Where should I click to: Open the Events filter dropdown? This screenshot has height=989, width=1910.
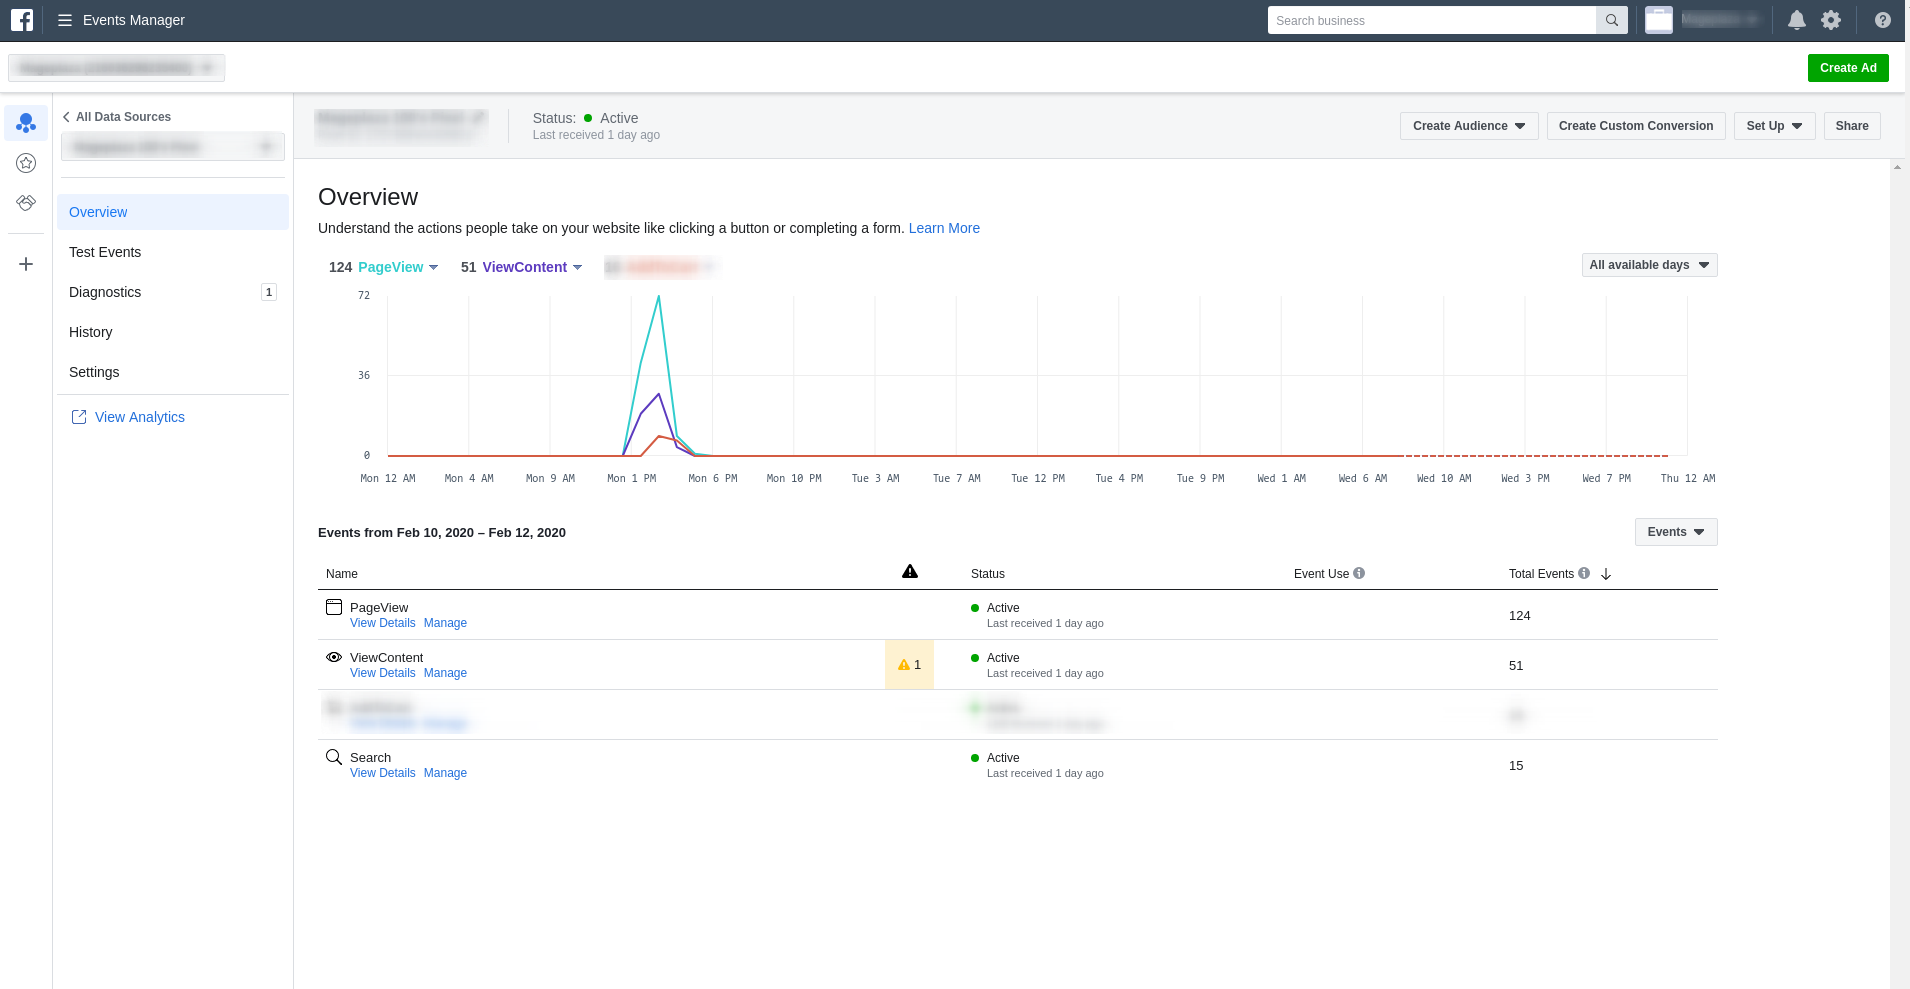coord(1676,532)
